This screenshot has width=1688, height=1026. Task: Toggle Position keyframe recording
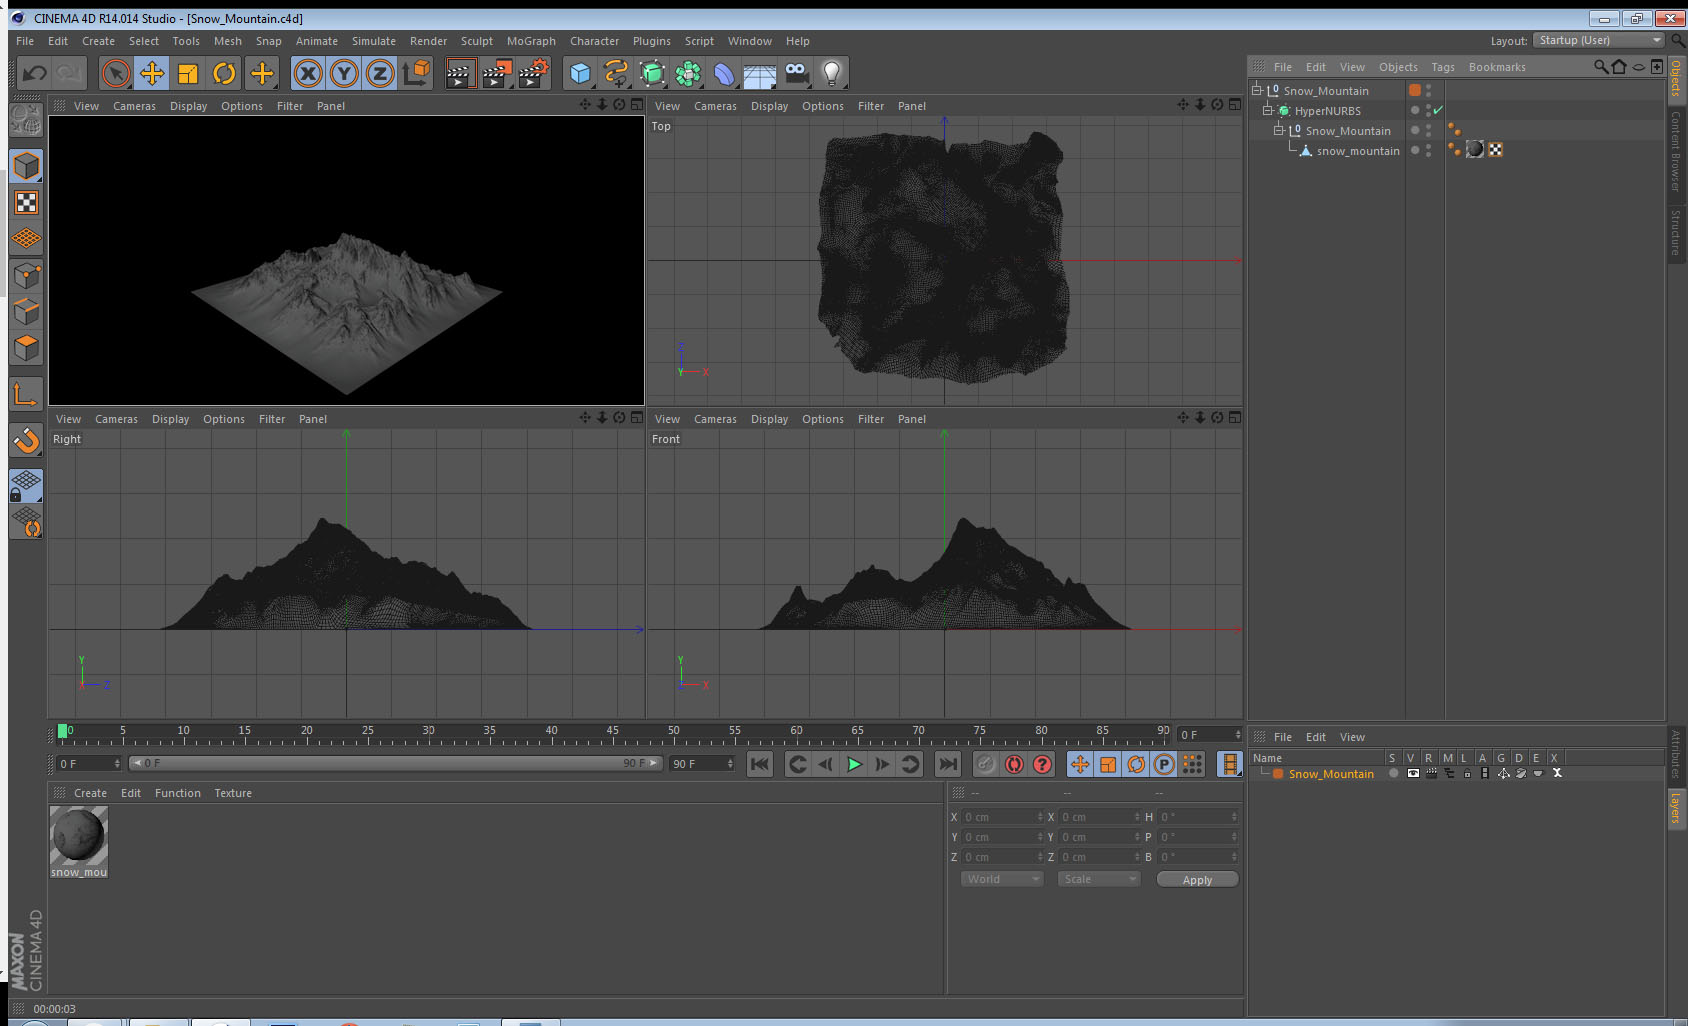(x=1080, y=764)
